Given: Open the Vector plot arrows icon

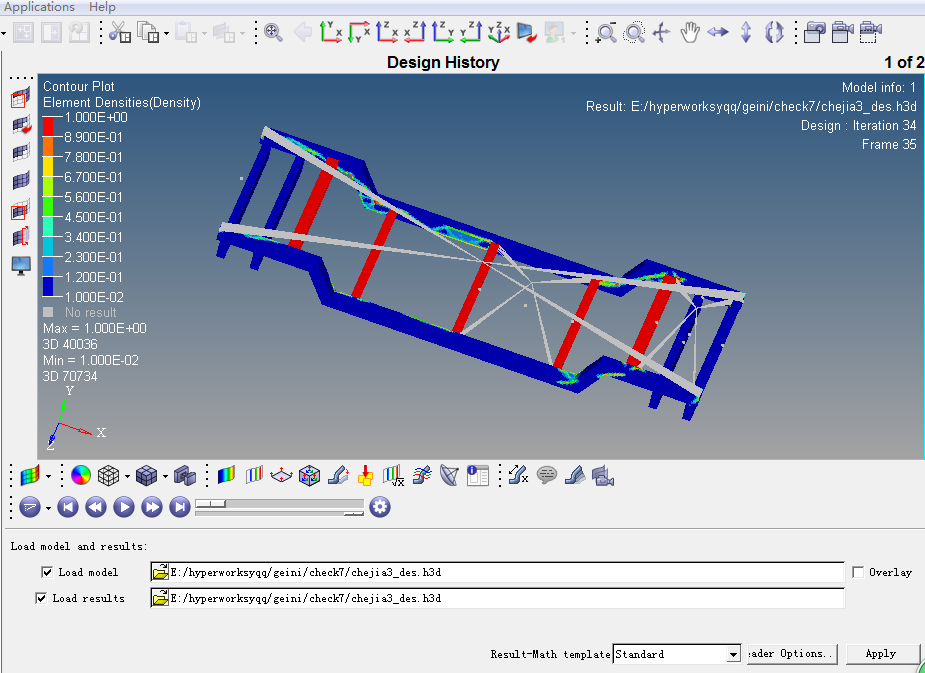Looking at the screenshot, I should point(281,475).
